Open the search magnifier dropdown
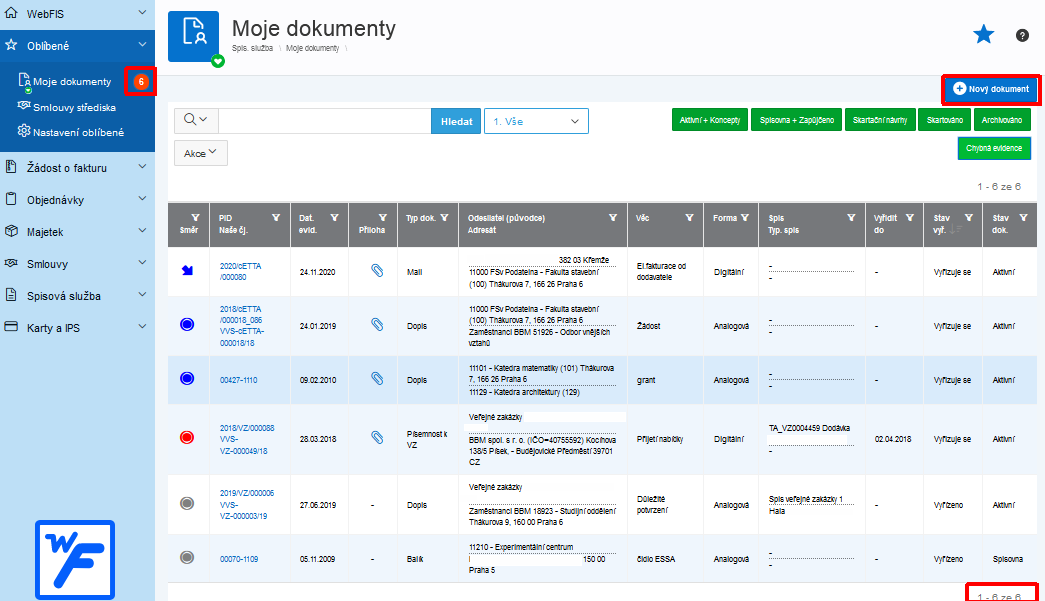 pos(196,120)
